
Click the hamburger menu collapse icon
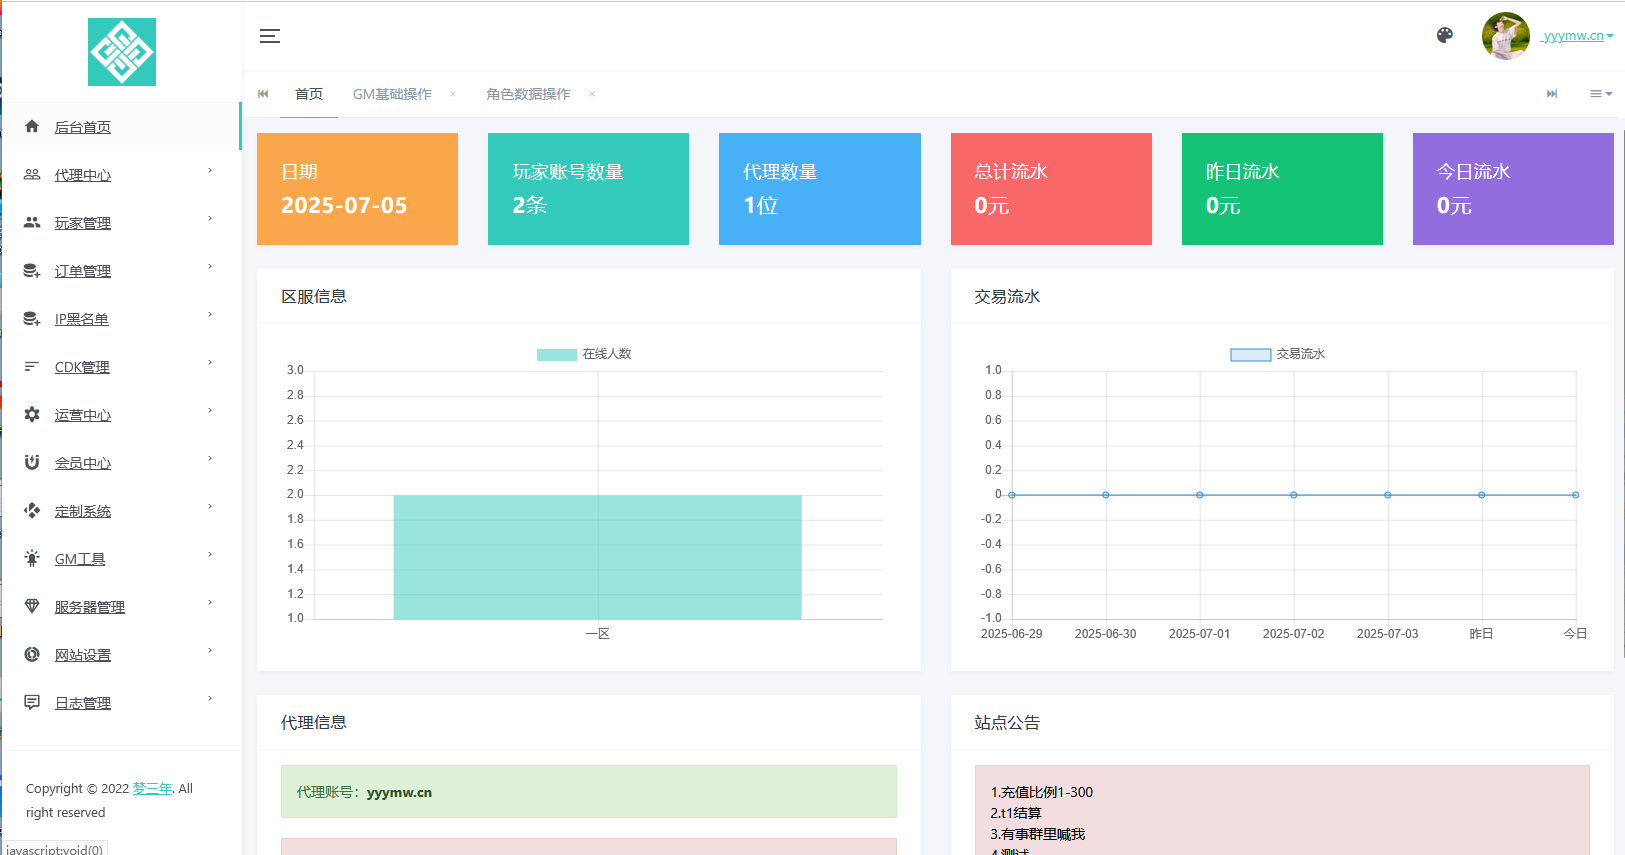coord(269,36)
